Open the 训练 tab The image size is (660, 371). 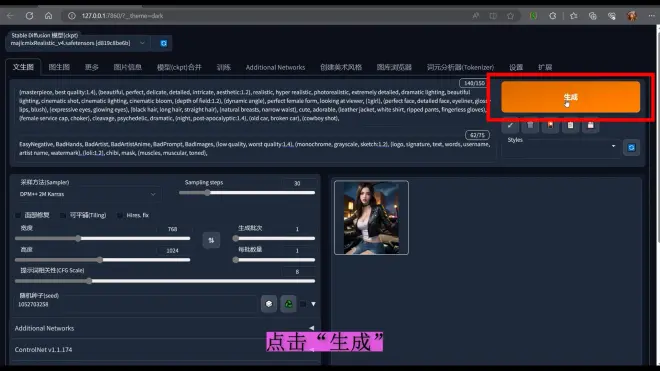coord(224,67)
